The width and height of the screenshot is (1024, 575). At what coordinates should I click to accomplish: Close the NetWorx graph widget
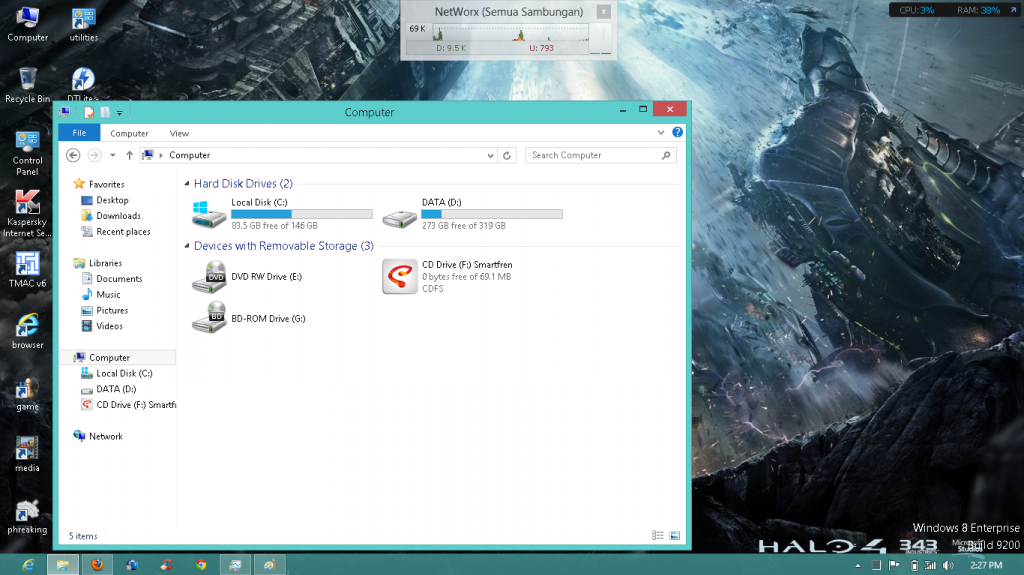click(604, 12)
